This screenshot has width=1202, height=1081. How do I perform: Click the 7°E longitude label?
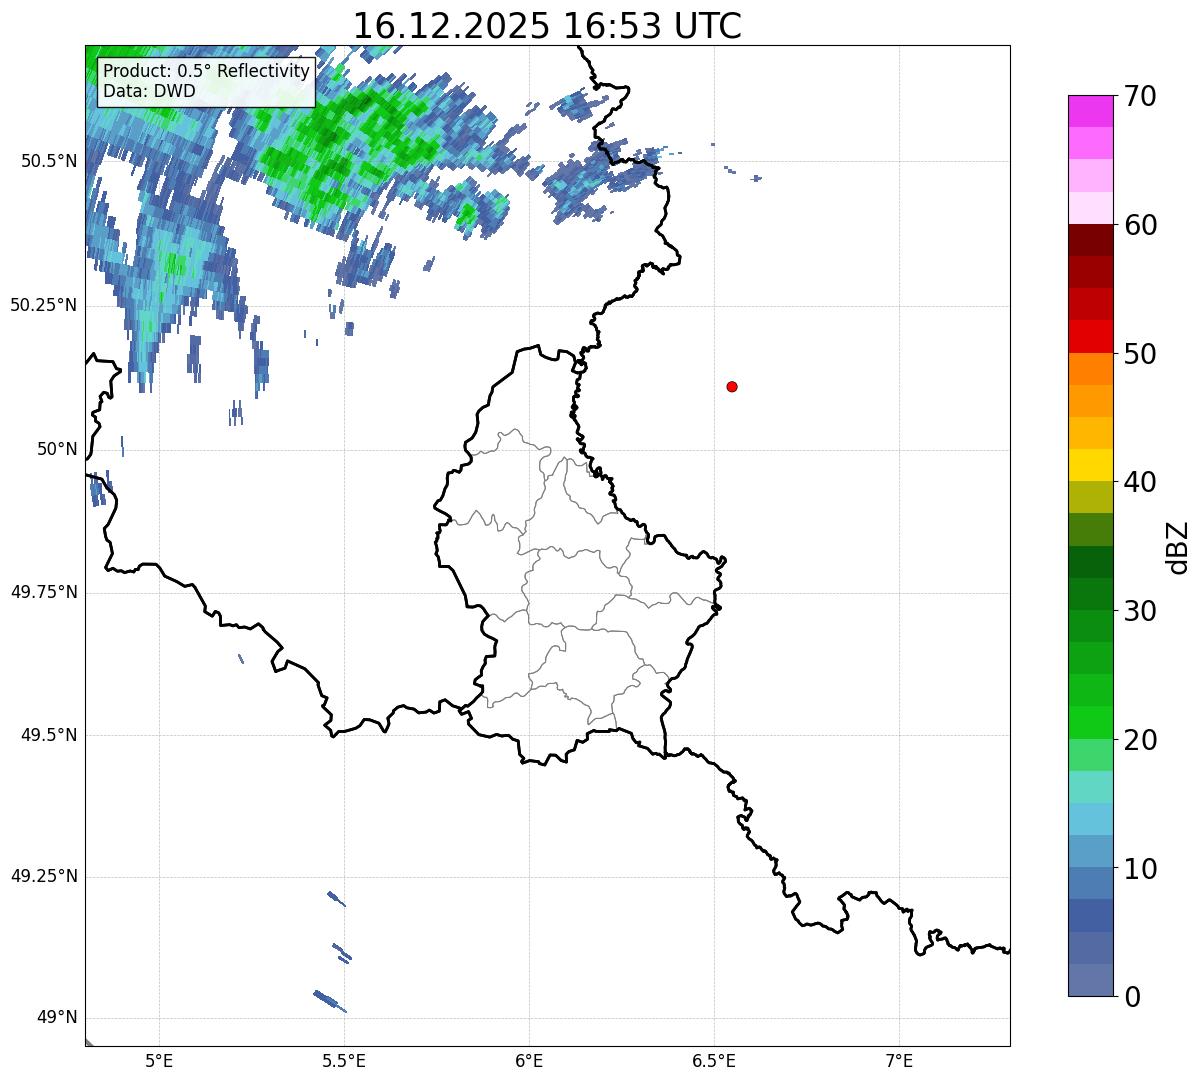[899, 1061]
